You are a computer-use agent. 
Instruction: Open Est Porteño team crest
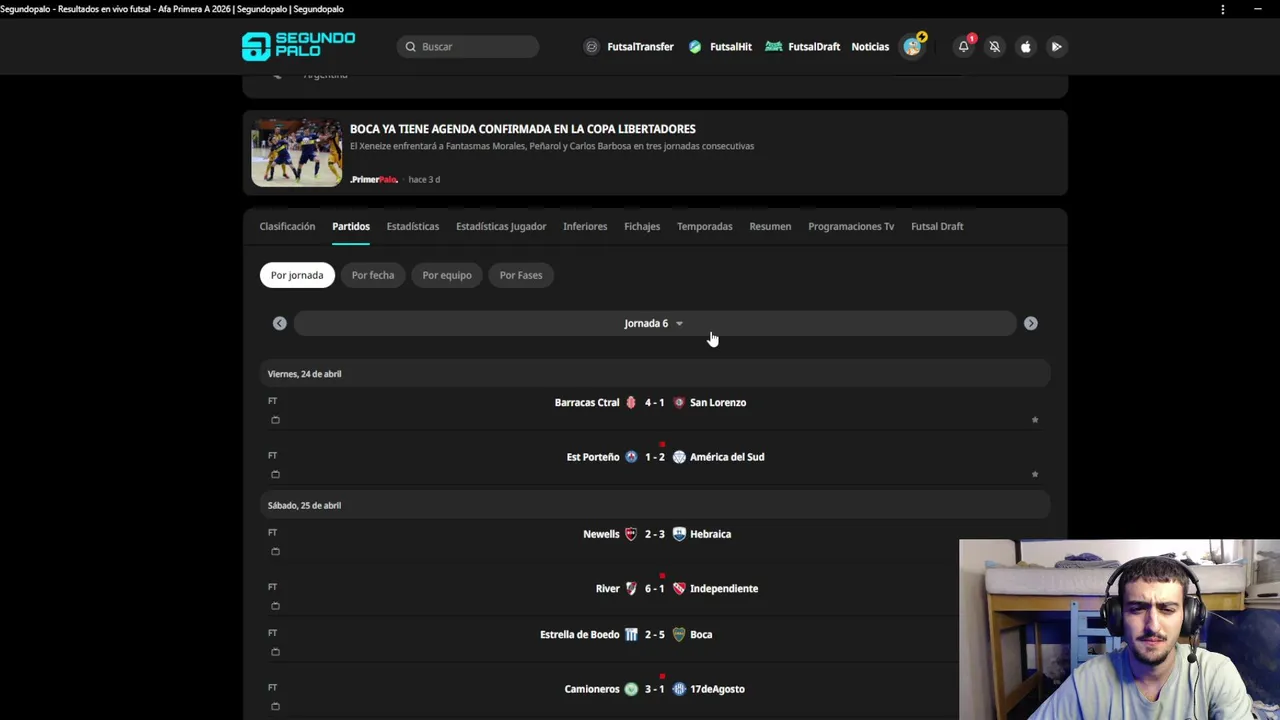point(631,457)
